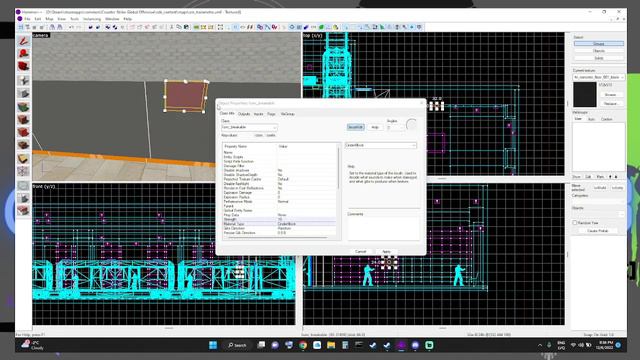The width and height of the screenshot is (640, 360).
Task: Open the Instancing menu
Action: [x=92, y=19]
